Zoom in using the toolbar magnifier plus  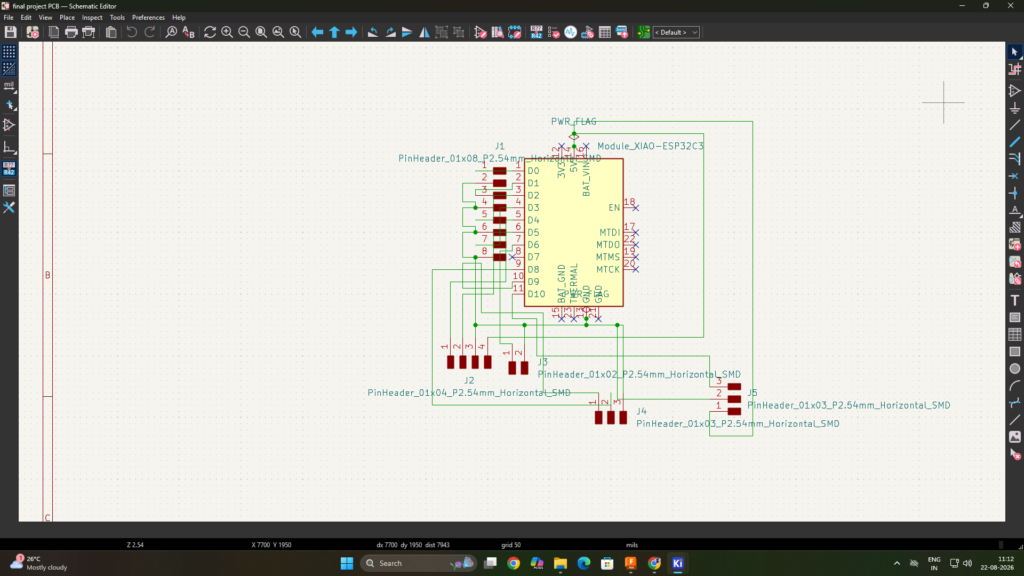pyautogui.click(x=227, y=32)
